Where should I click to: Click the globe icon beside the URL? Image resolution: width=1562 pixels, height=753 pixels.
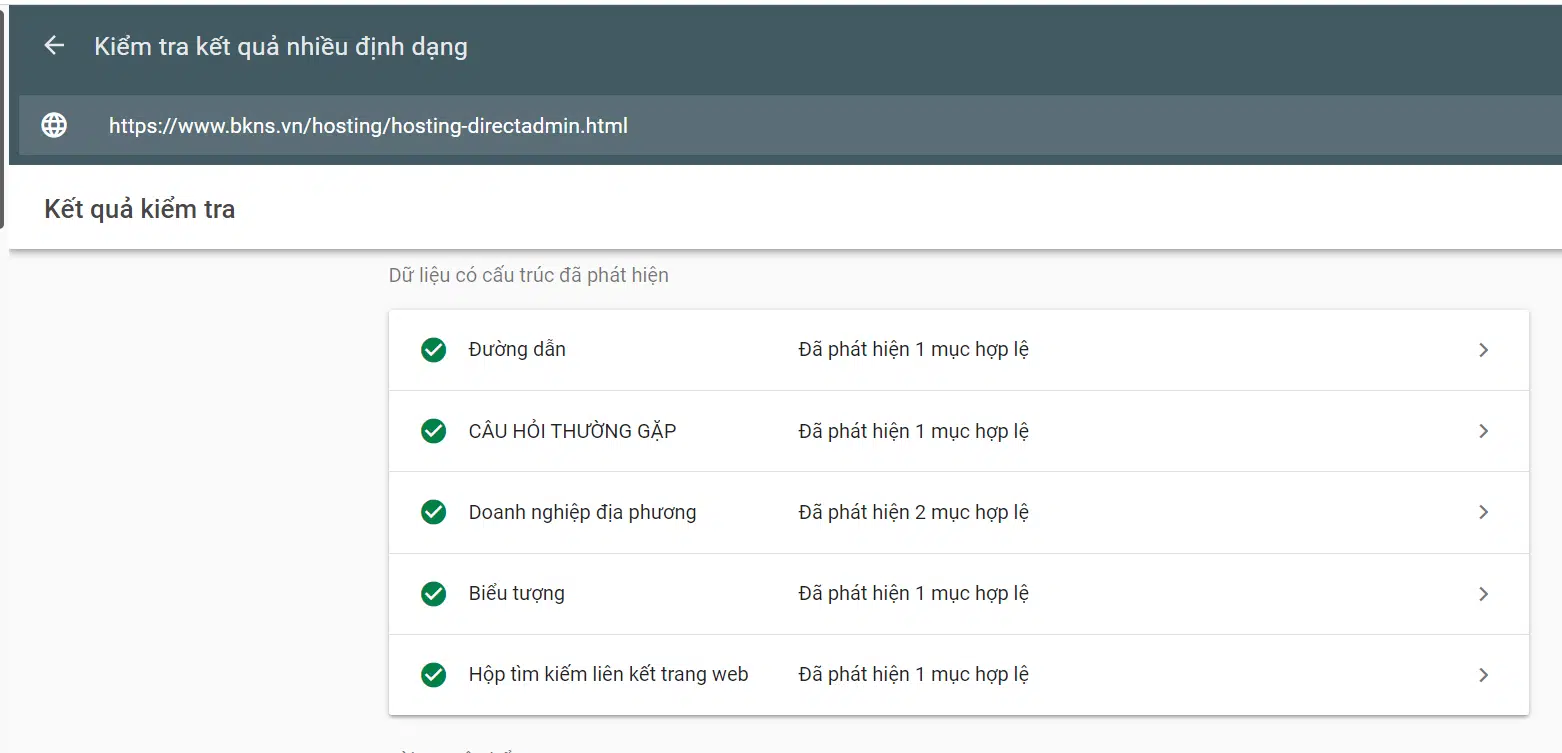click(54, 125)
